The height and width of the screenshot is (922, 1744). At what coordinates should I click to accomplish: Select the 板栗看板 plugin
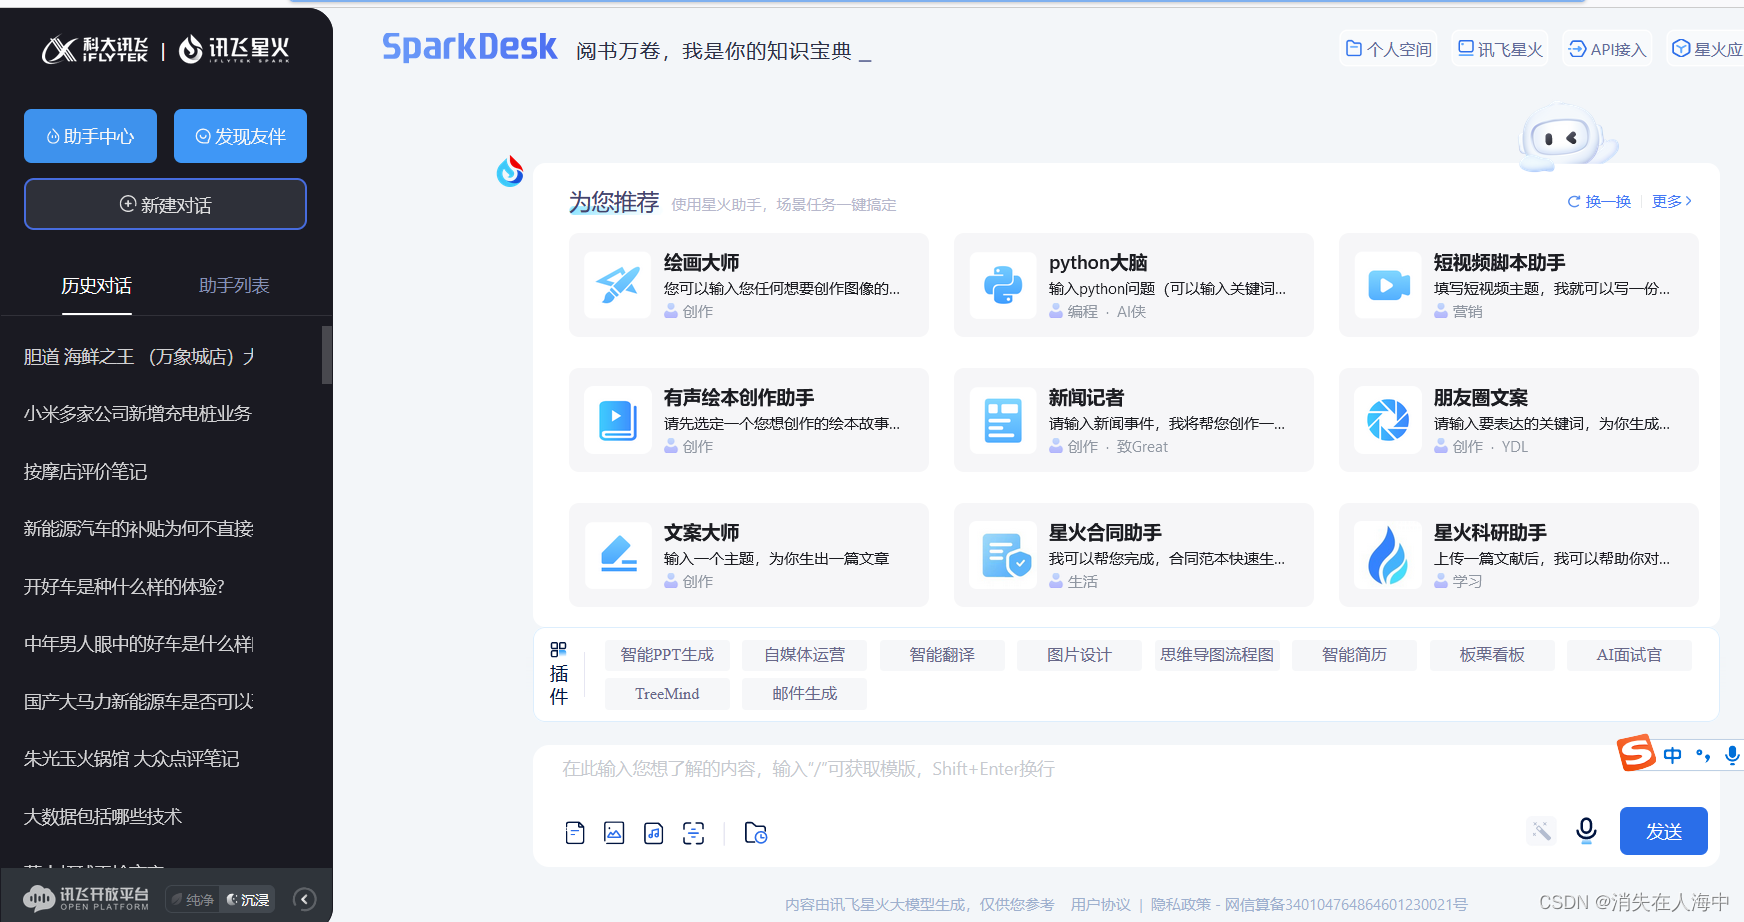1492,655
